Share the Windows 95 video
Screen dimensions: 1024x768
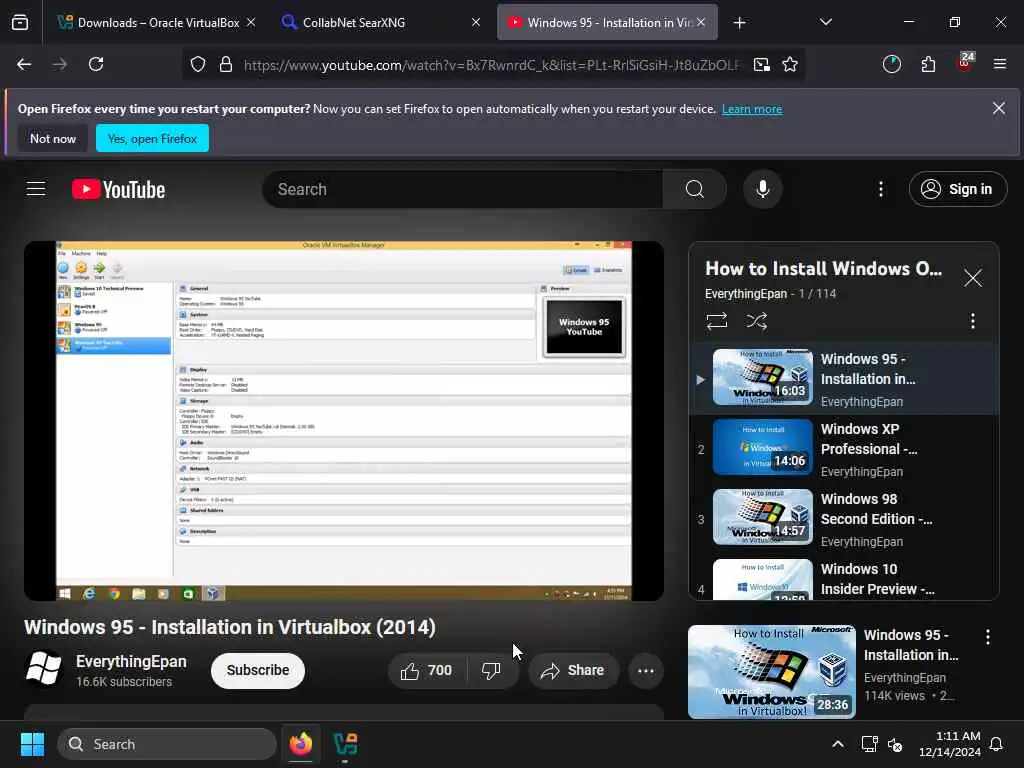coord(573,671)
